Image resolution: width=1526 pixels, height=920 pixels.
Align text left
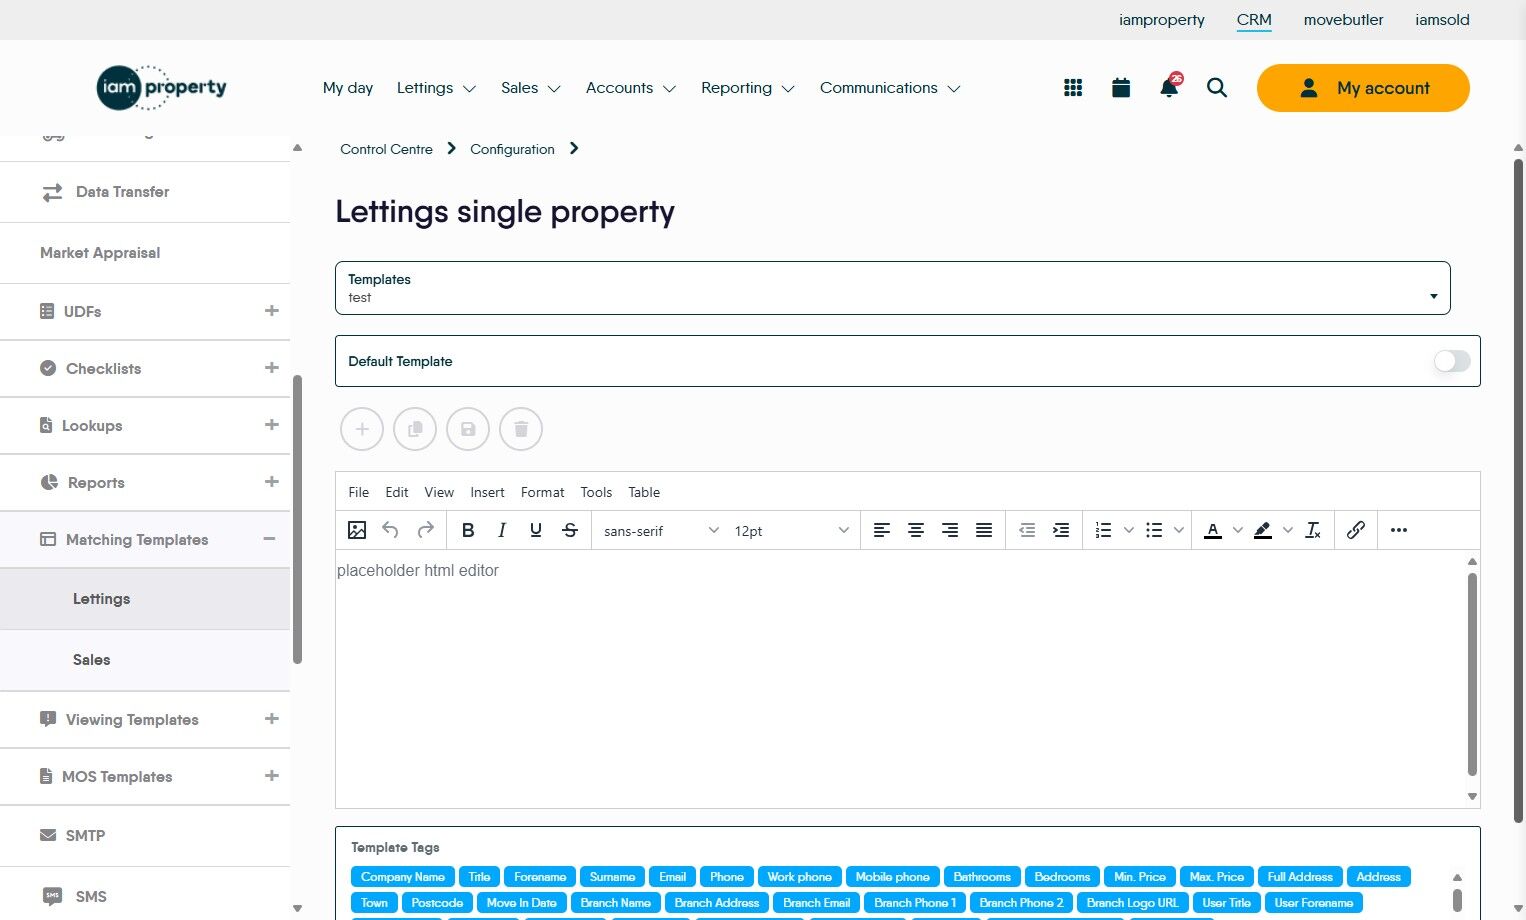(x=882, y=530)
